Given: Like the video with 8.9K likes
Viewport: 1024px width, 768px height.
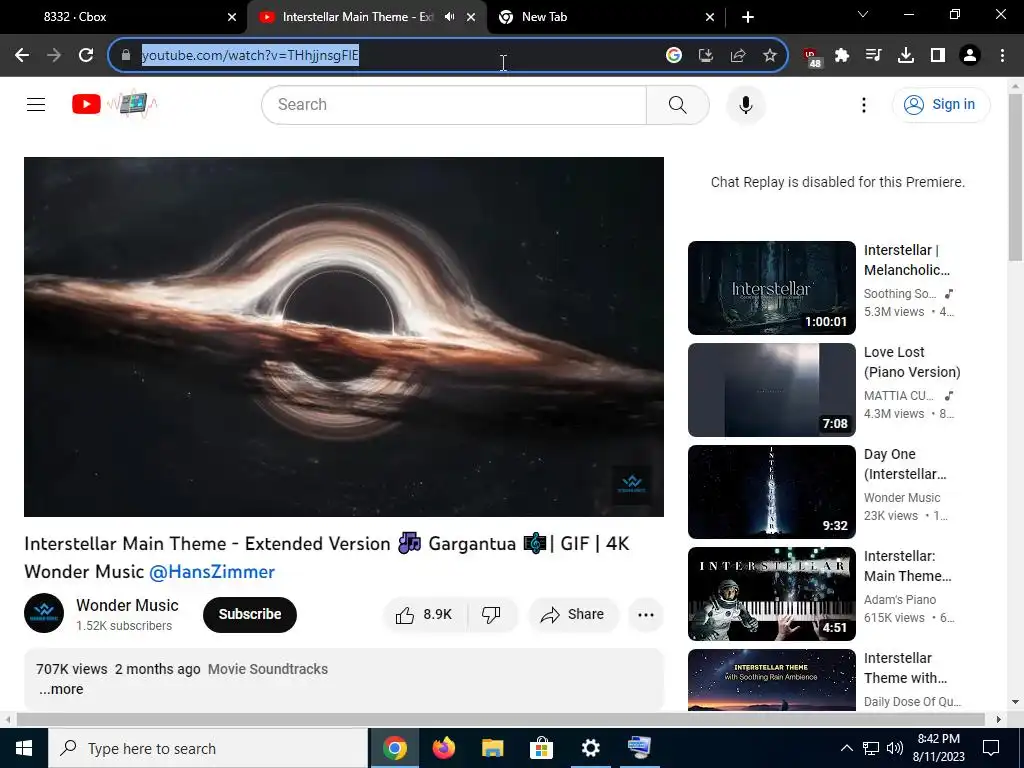Looking at the screenshot, I should pyautogui.click(x=424, y=615).
